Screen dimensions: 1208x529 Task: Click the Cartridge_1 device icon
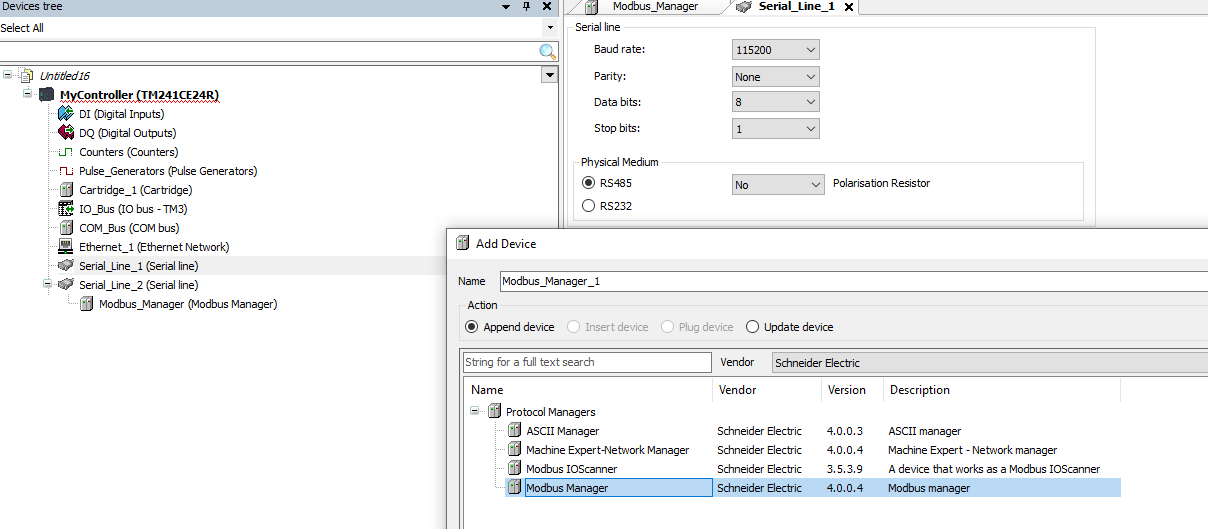[66, 190]
